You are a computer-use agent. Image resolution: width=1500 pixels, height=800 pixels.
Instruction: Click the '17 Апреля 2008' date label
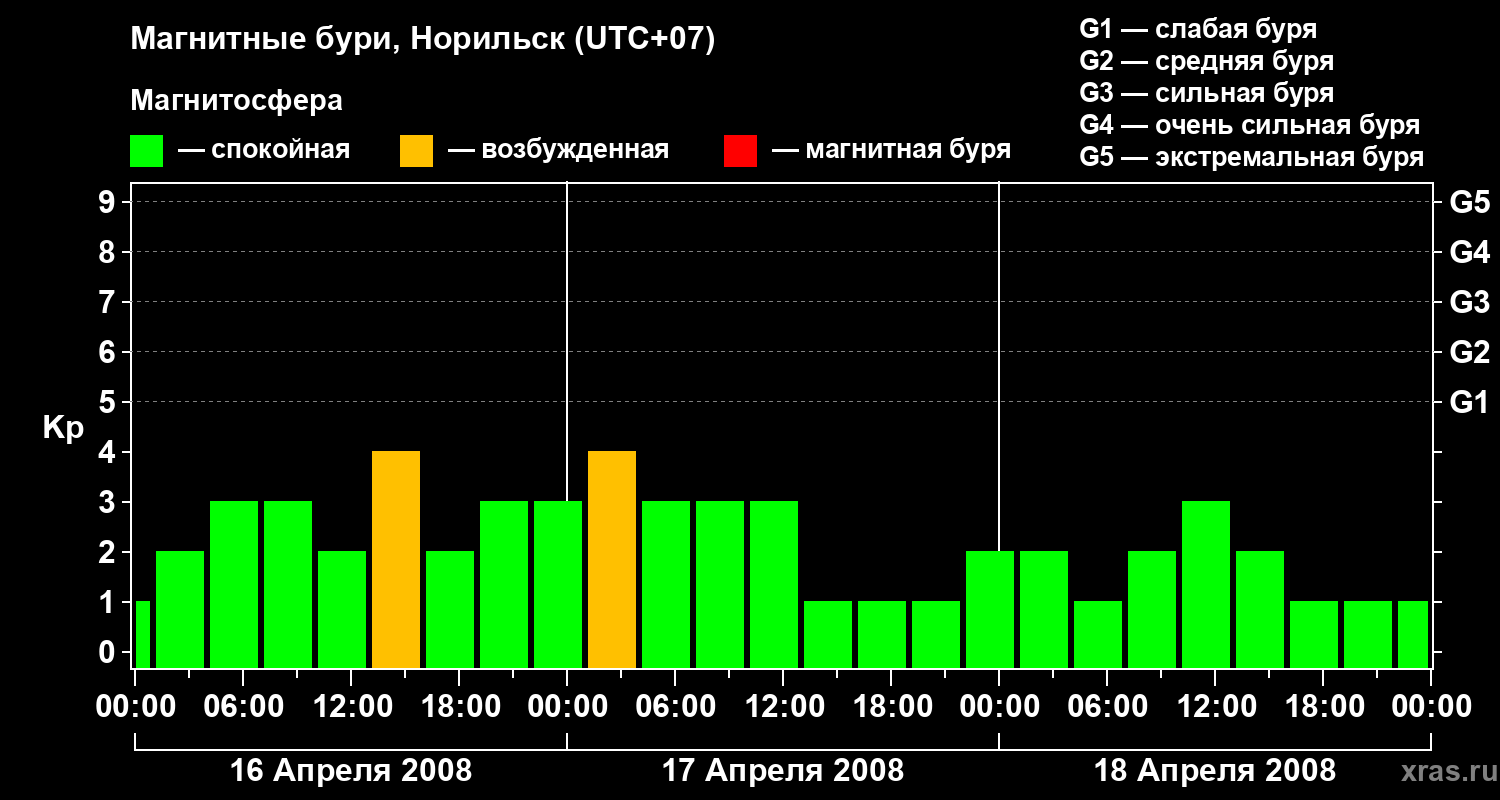(783, 770)
